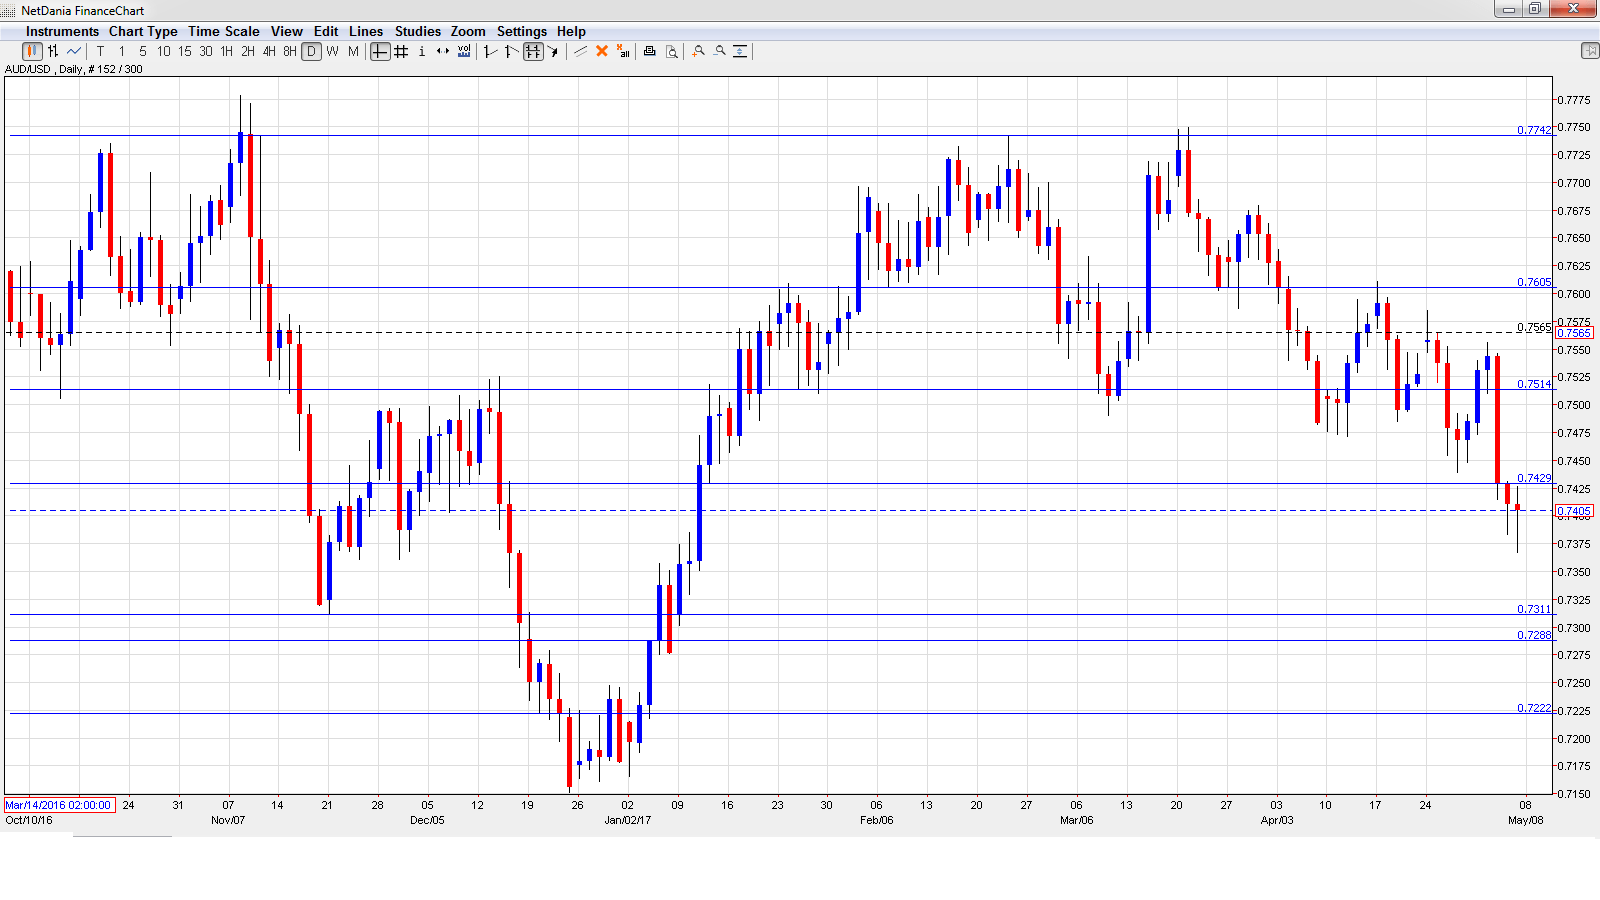
Task: Toggle the chart grid icon
Action: (401, 52)
